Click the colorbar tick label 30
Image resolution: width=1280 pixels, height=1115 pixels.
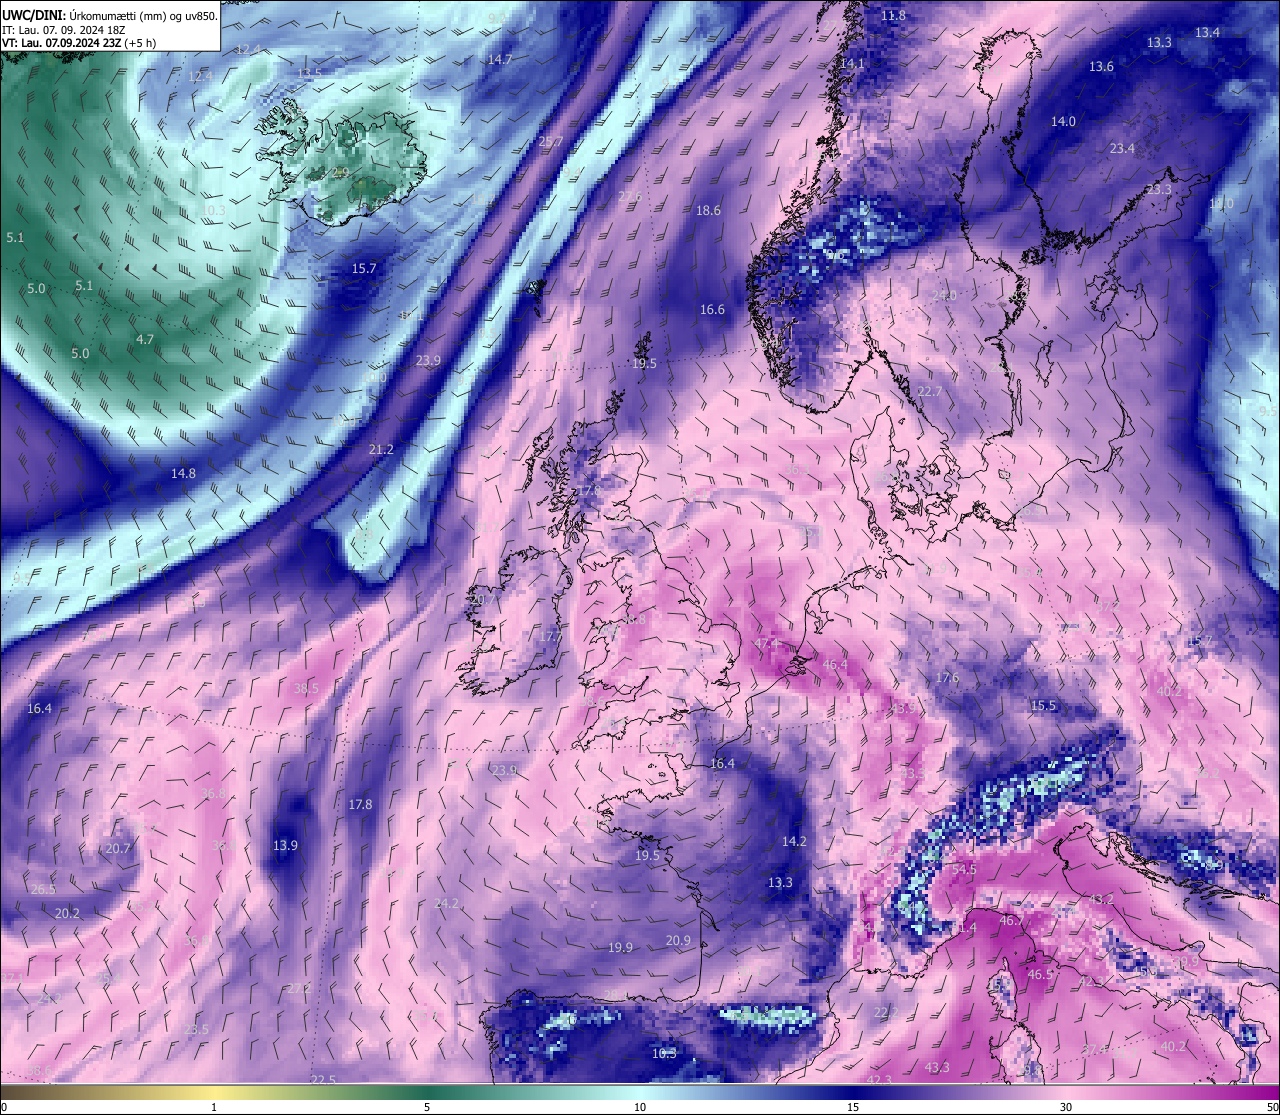coord(1066,1107)
